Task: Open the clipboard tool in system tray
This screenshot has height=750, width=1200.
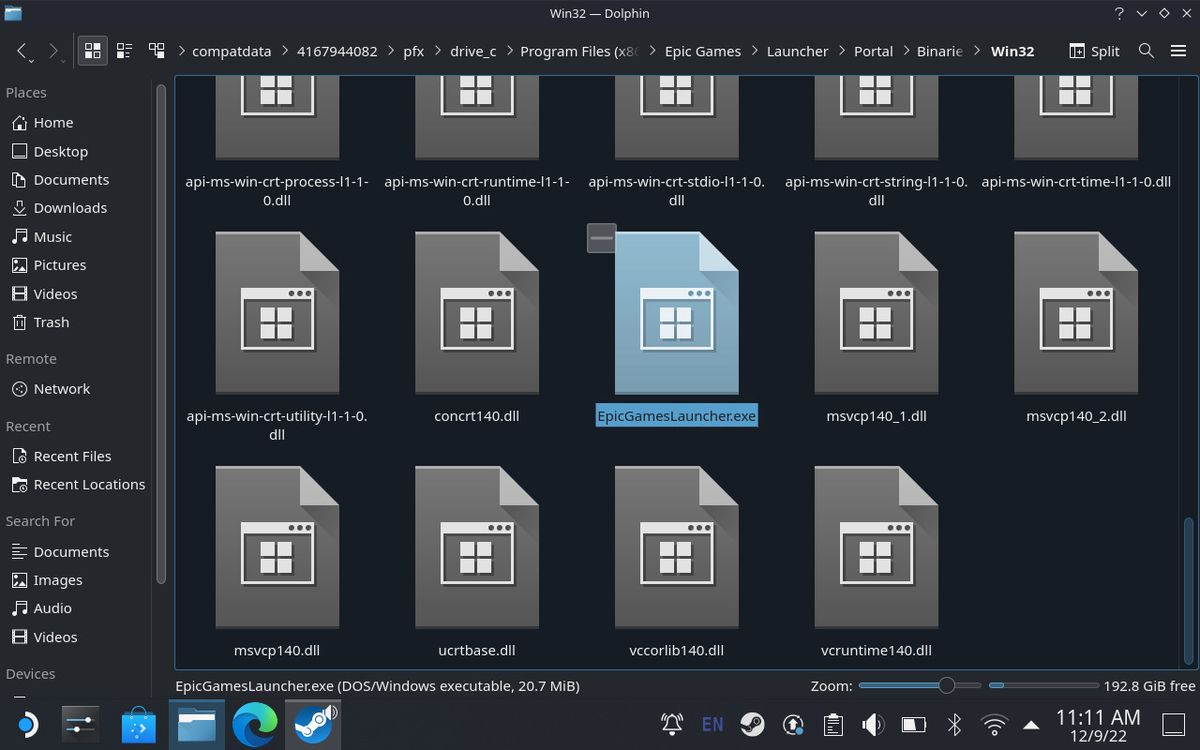Action: [834, 724]
